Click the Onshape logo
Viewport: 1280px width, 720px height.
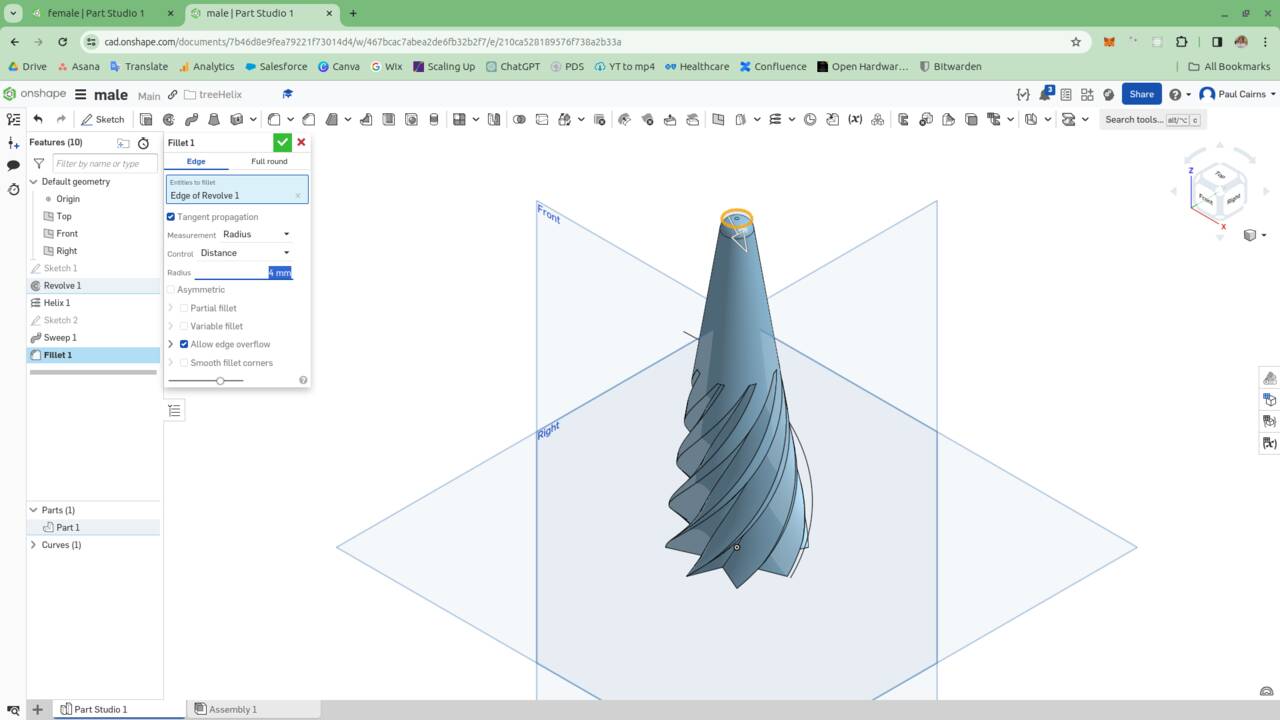pyautogui.click(x=35, y=94)
